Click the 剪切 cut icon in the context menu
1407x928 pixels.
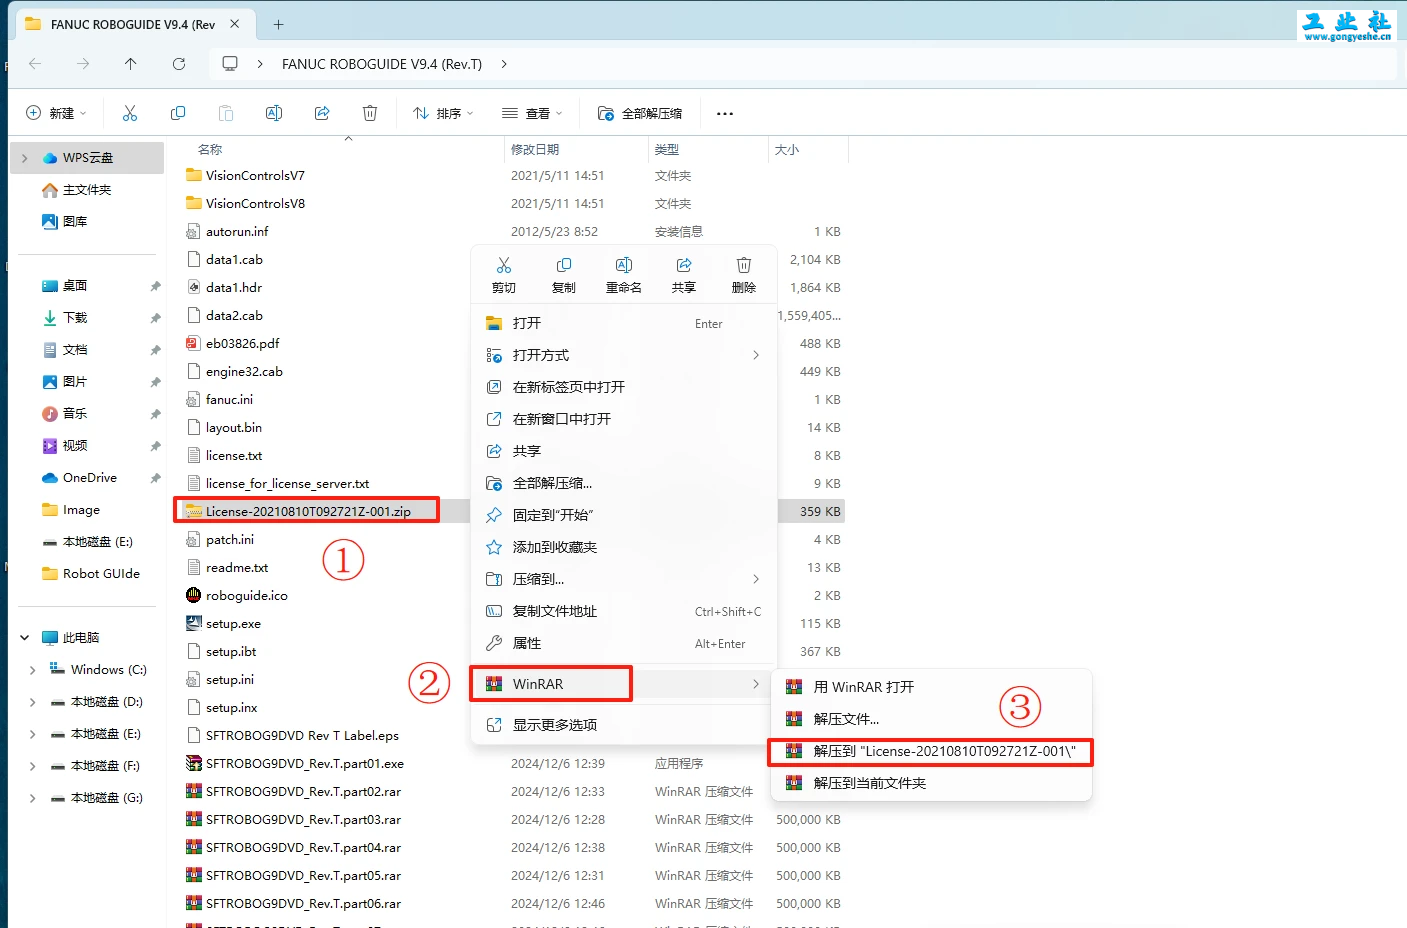point(504,265)
